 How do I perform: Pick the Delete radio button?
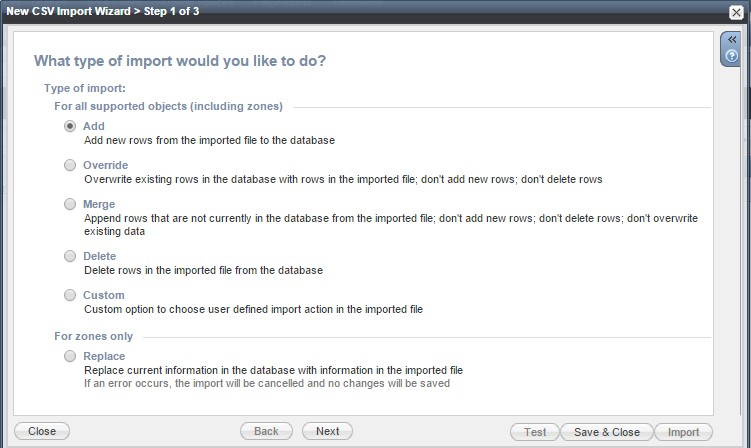[x=70, y=256]
